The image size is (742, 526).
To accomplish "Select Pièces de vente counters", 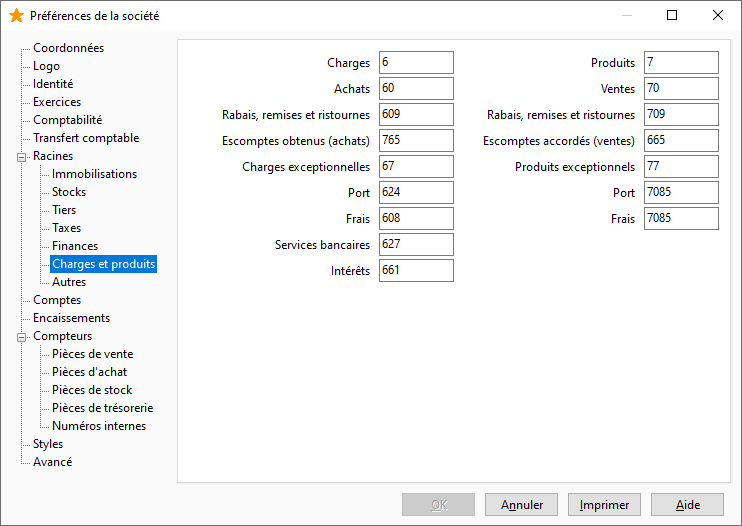I will (x=92, y=354).
